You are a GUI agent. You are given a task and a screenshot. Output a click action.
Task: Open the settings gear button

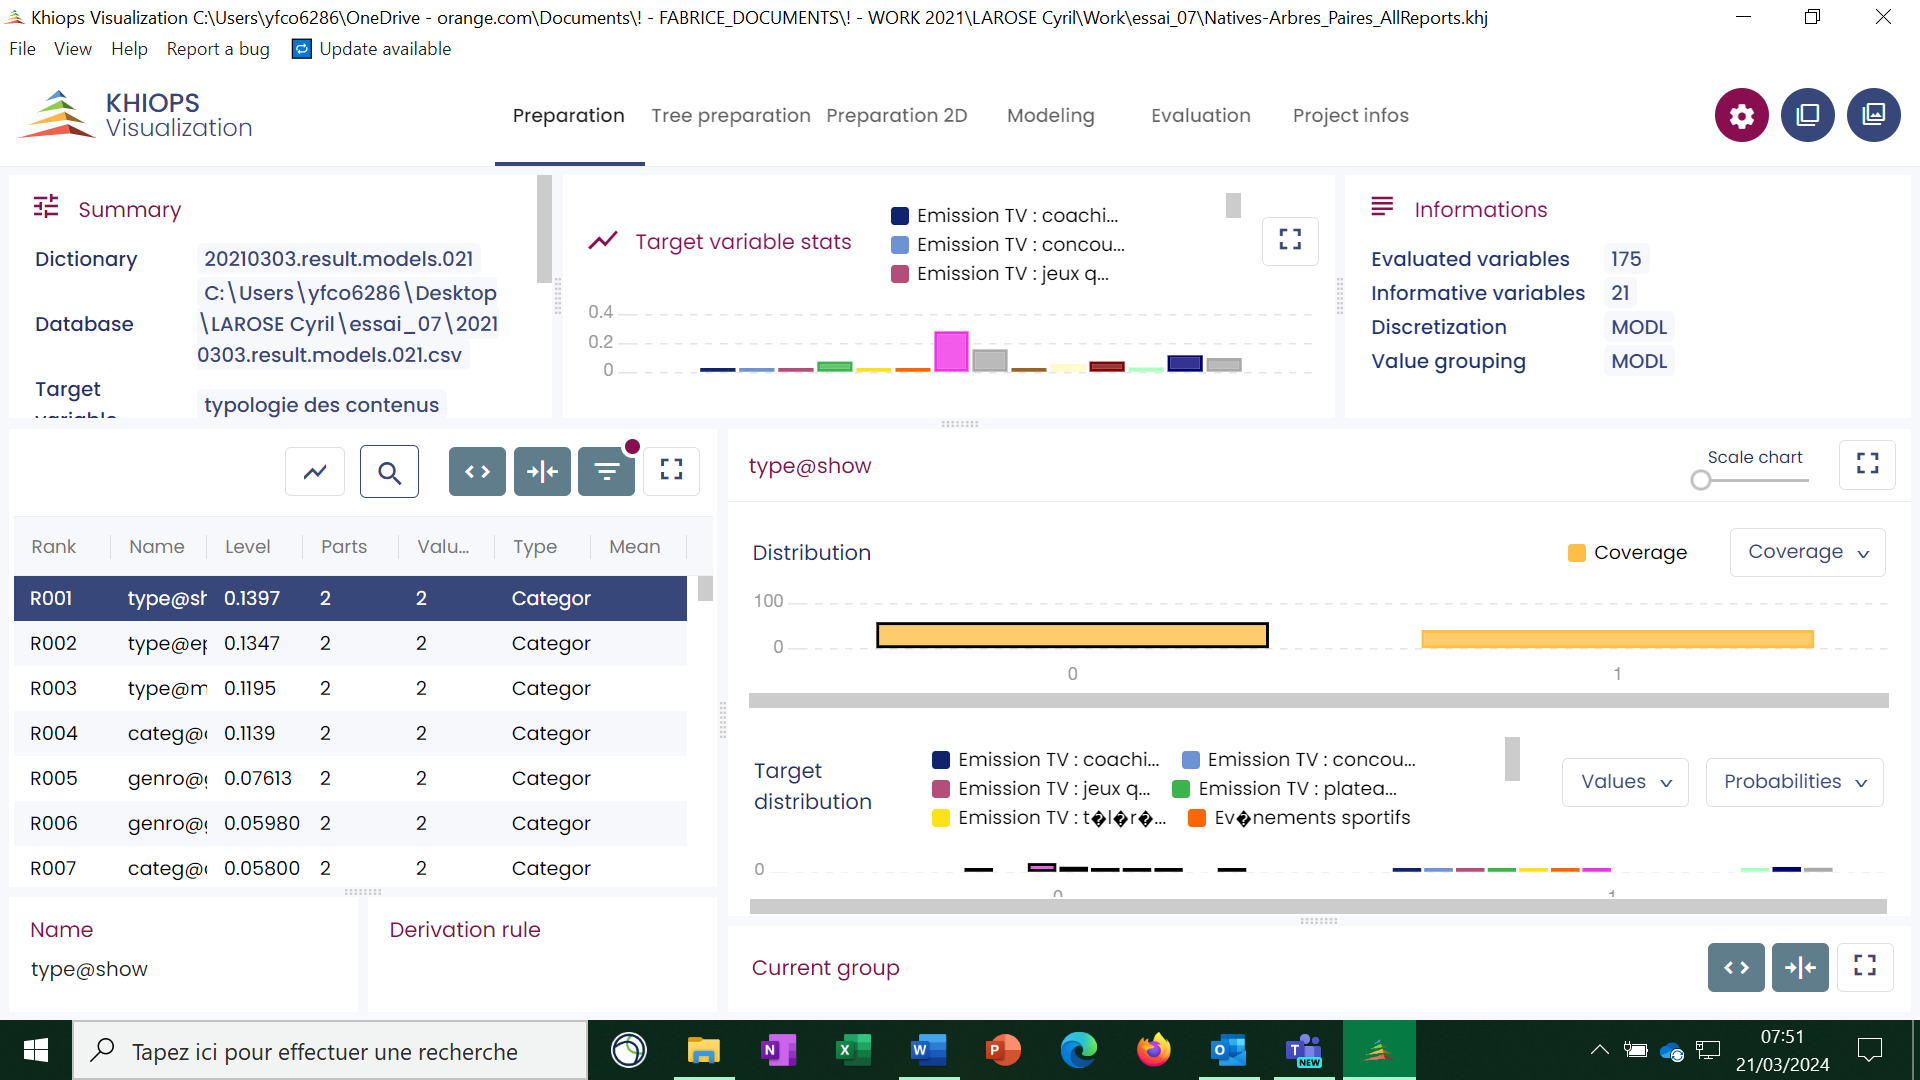pyautogui.click(x=1741, y=116)
